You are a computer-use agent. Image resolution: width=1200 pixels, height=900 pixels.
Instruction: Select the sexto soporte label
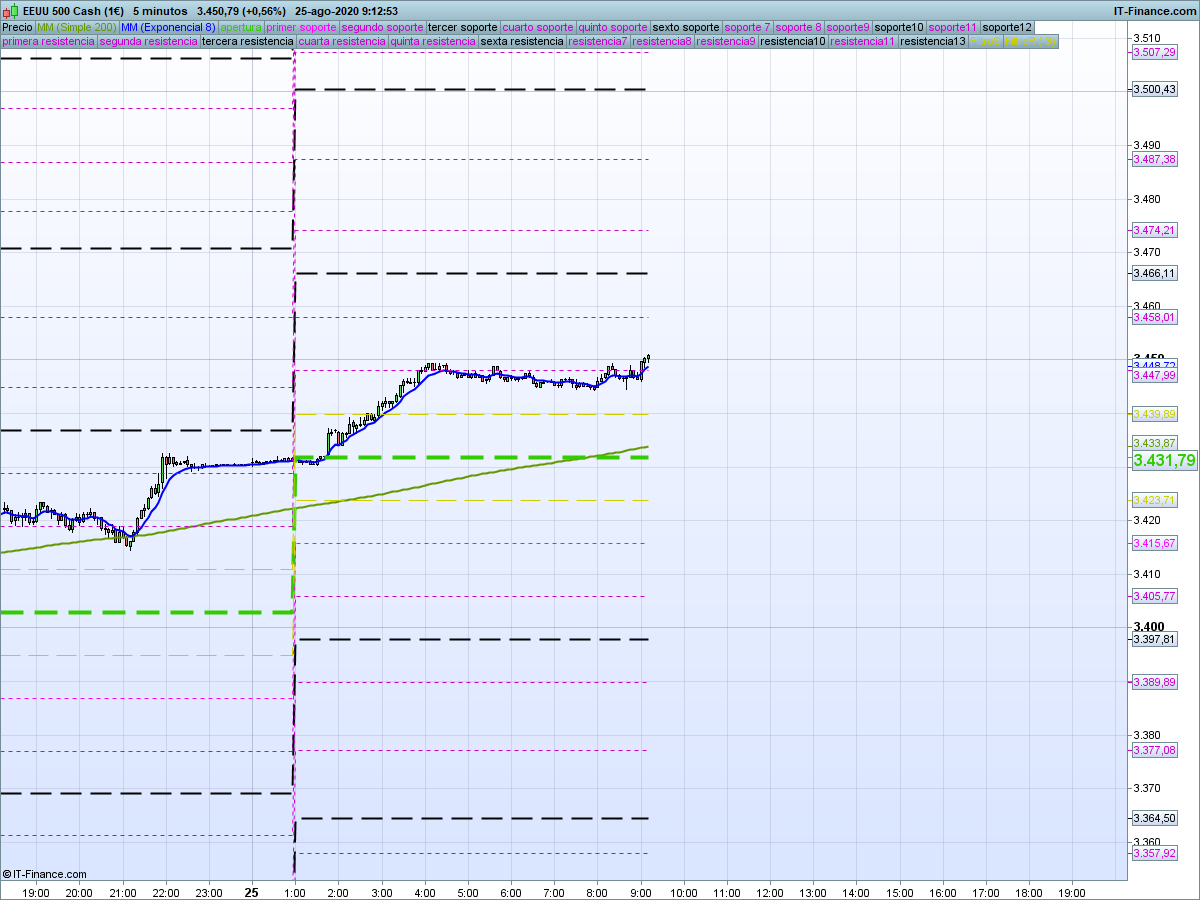click(x=685, y=27)
